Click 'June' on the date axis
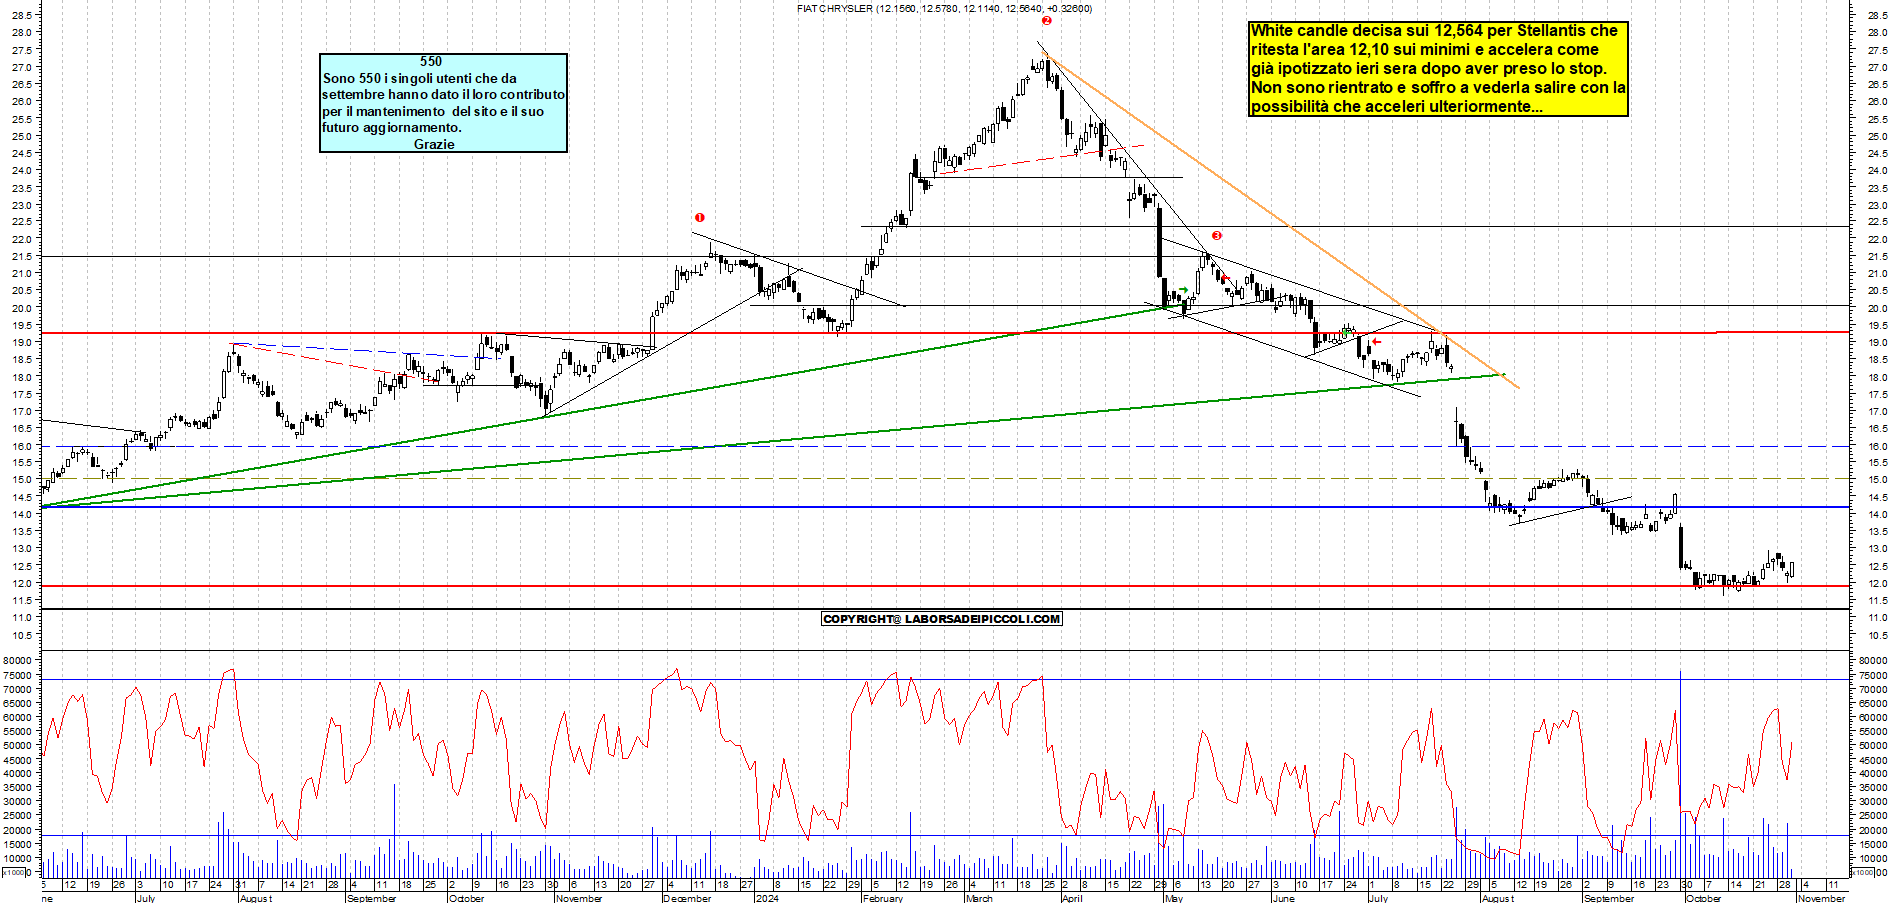1890x903 pixels. coord(1283,898)
